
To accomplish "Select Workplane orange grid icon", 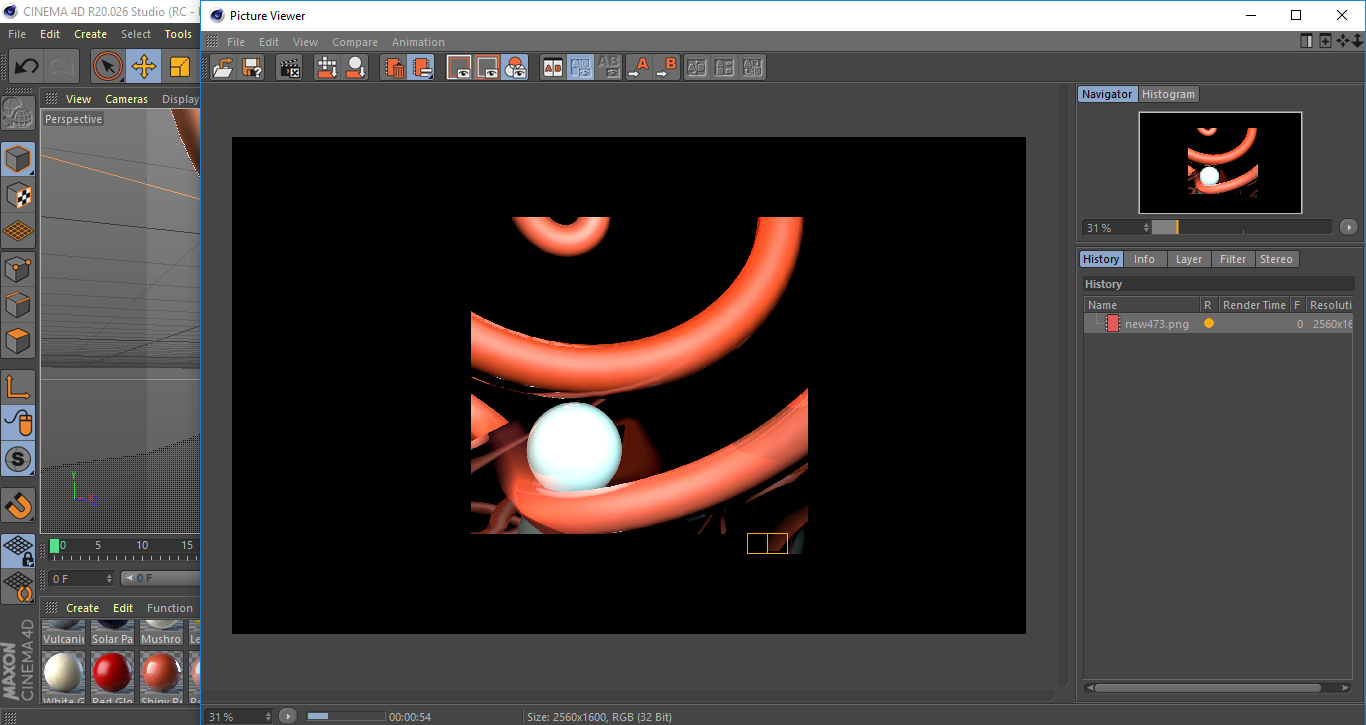I will (x=18, y=232).
